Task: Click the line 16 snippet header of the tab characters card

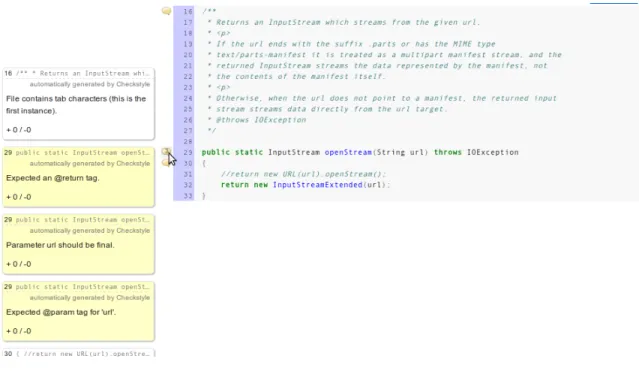Action: pyautogui.click(x=77, y=73)
